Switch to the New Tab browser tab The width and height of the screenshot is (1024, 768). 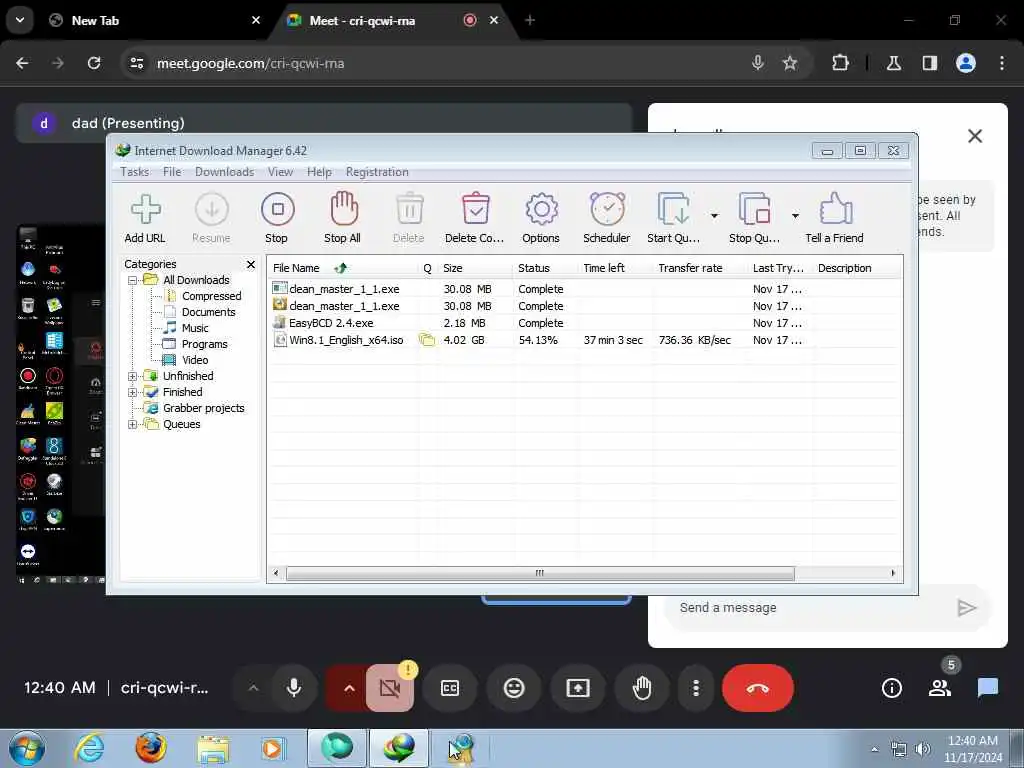155,20
